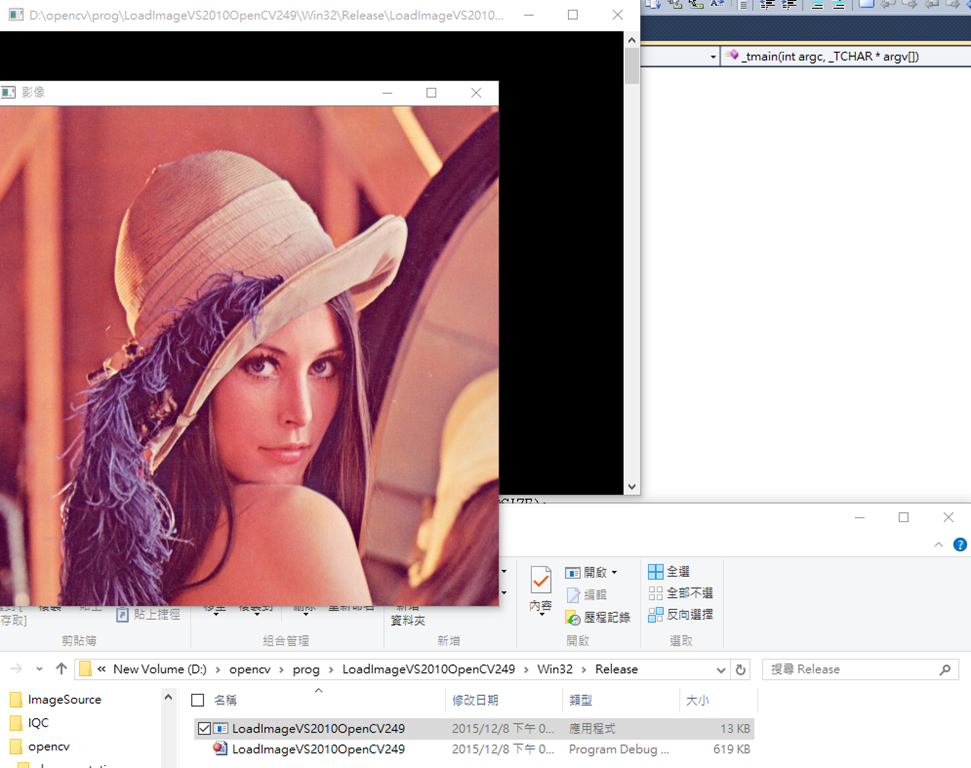Navigate to the prog breadcrumb segment

[x=306, y=670]
